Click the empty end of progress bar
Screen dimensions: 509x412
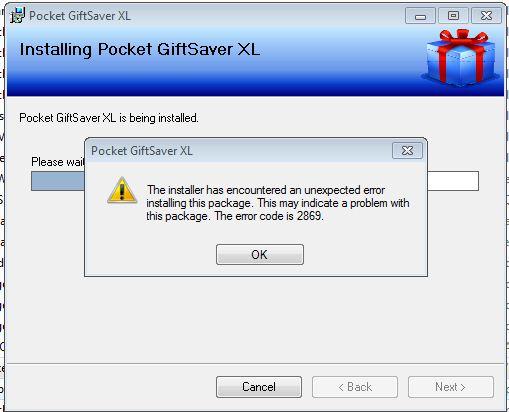[453, 181]
